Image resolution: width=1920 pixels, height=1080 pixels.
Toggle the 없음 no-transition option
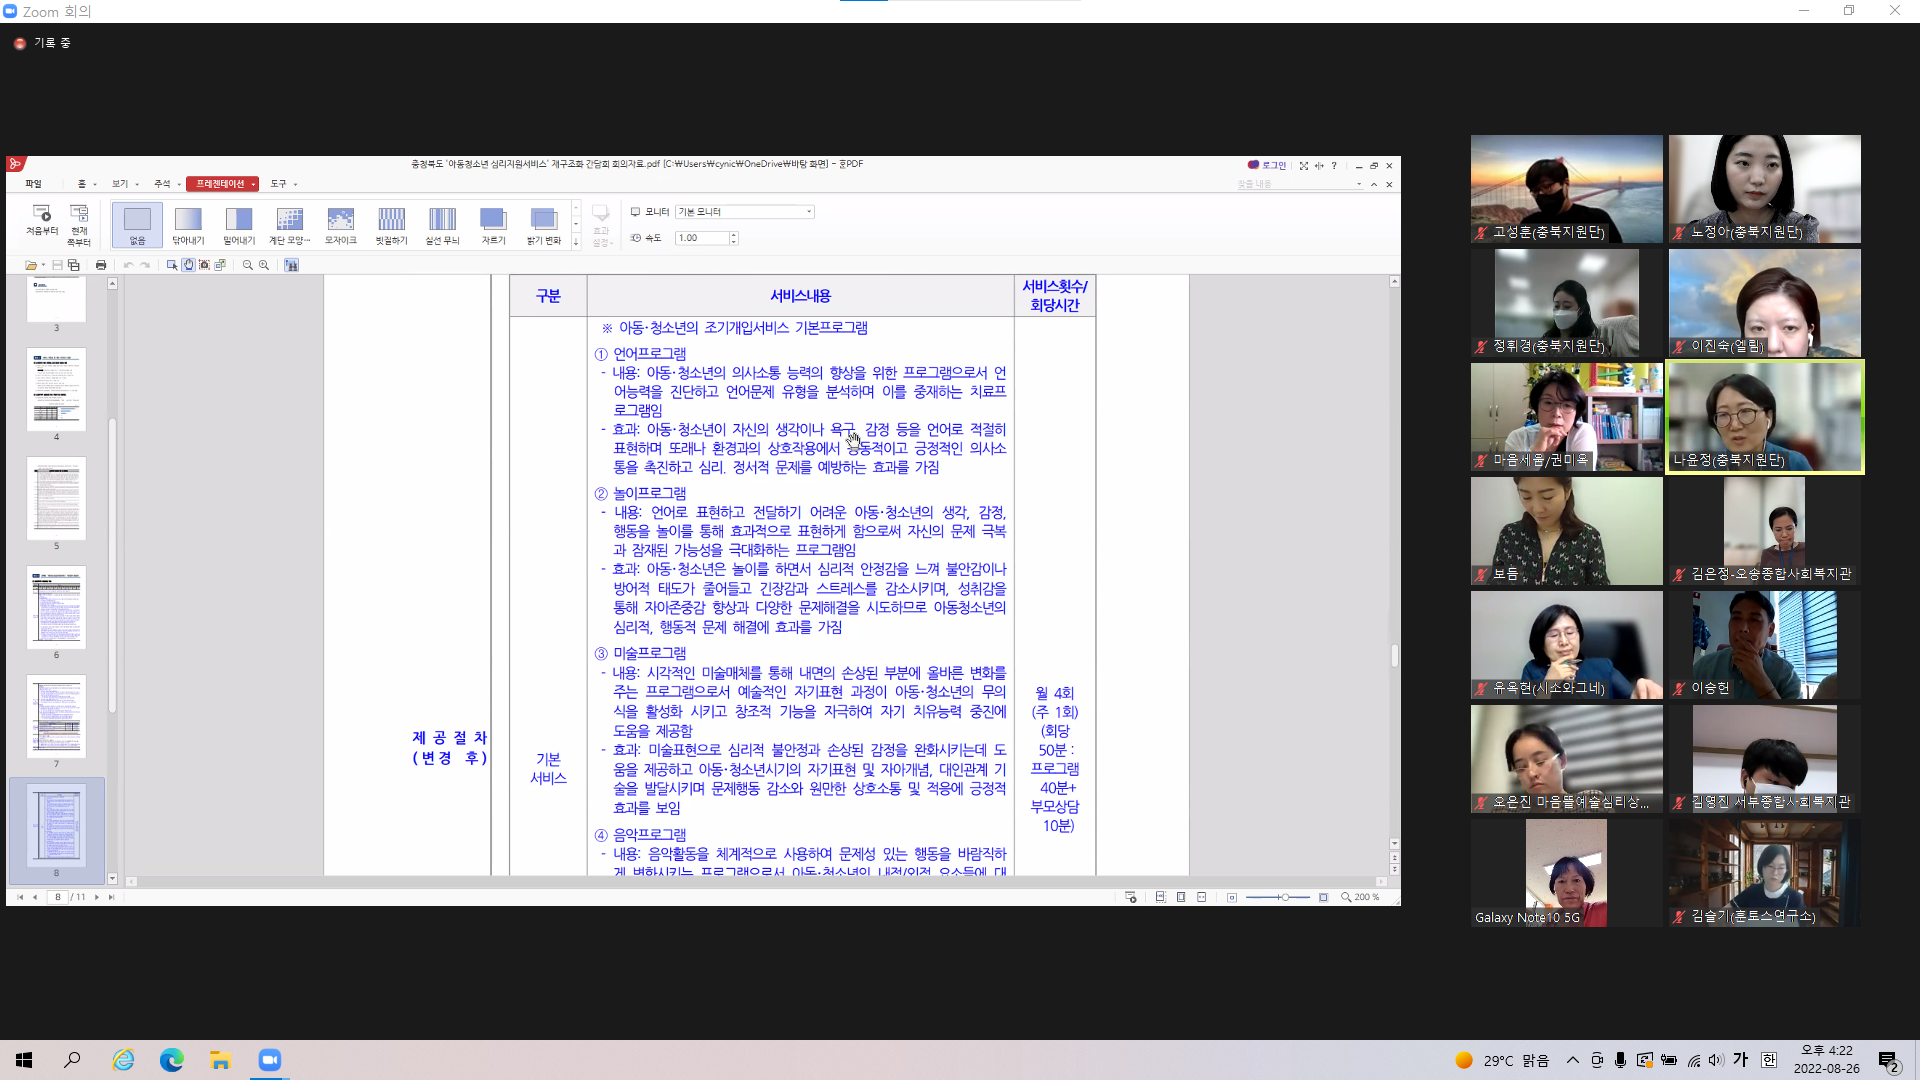point(137,225)
